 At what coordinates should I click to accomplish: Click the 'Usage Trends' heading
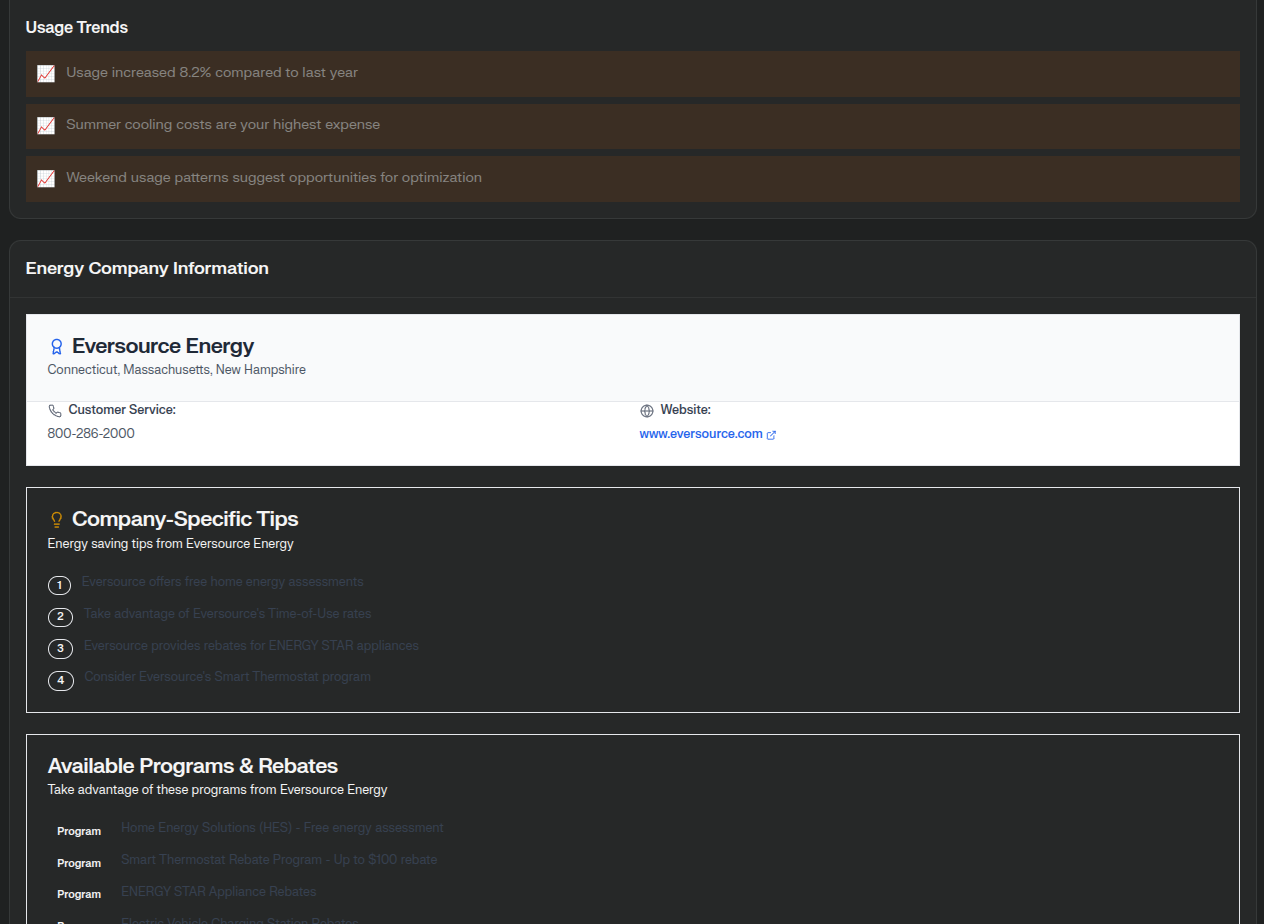tap(77, 28)
